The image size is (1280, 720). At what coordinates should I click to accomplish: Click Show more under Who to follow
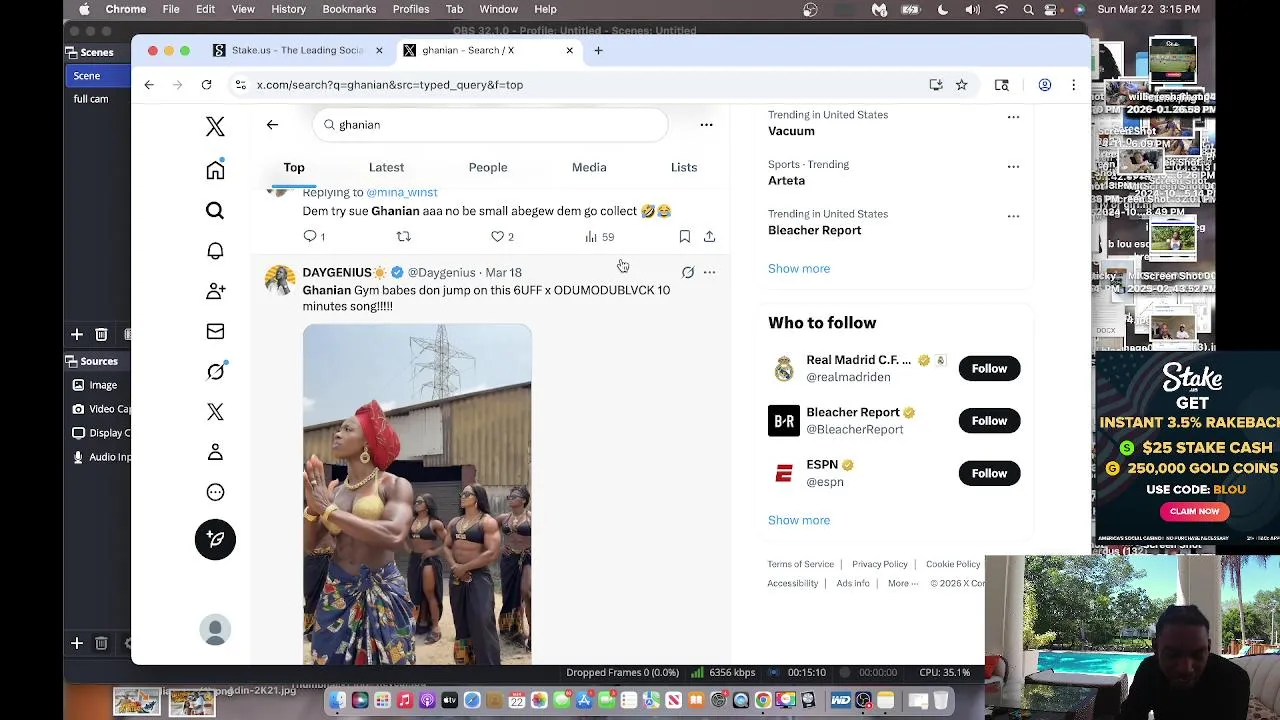pos(799,520)
